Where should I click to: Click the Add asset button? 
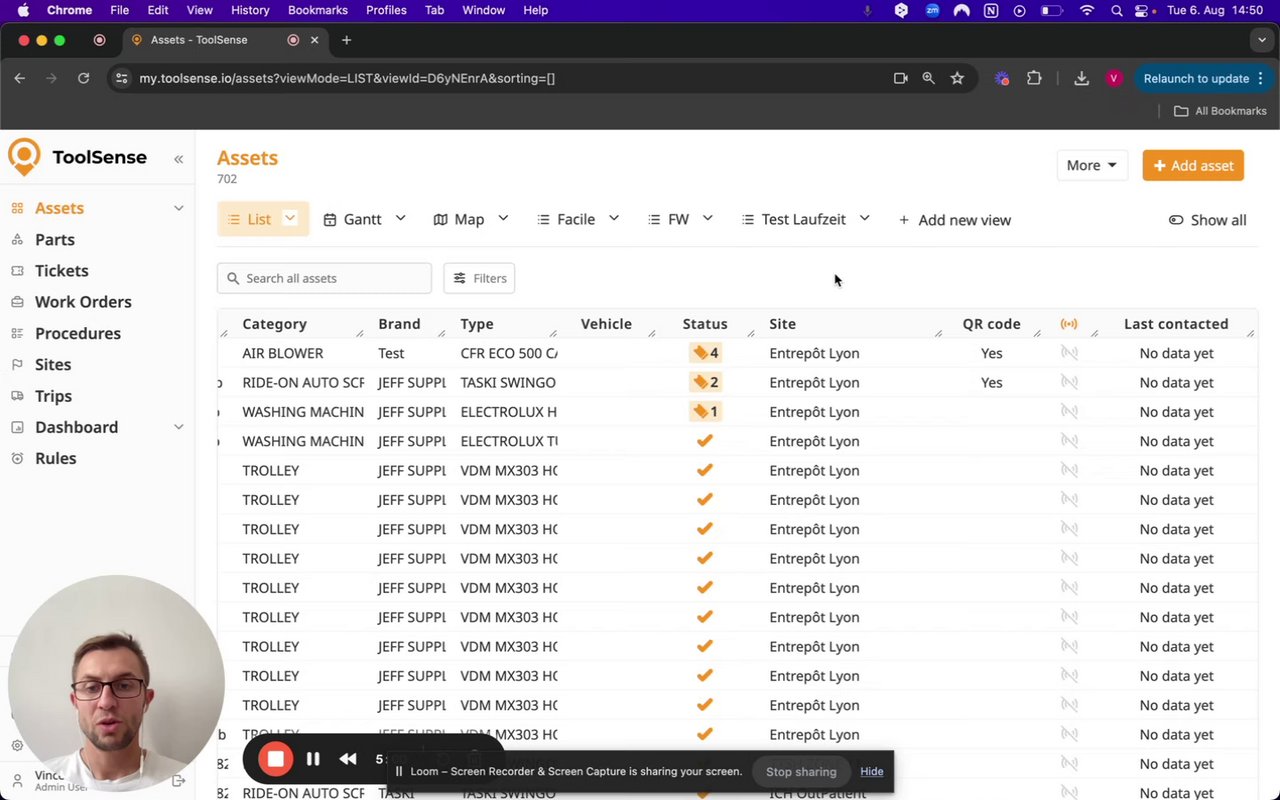[1193, 166]
